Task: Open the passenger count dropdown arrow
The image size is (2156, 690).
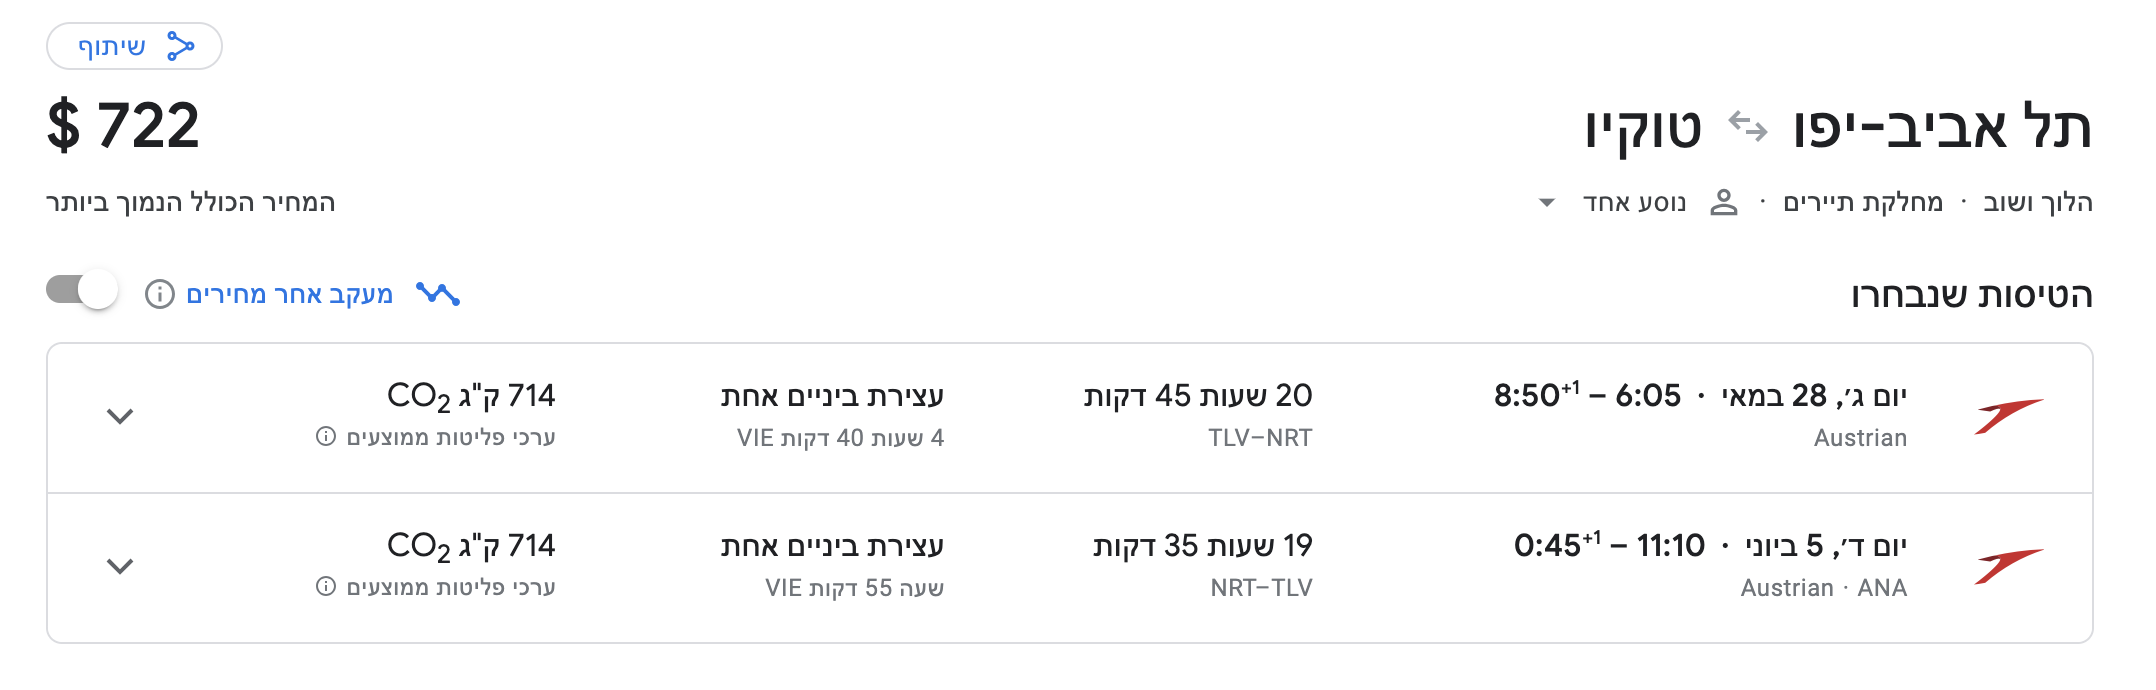Action: [x=1549, y=203]
